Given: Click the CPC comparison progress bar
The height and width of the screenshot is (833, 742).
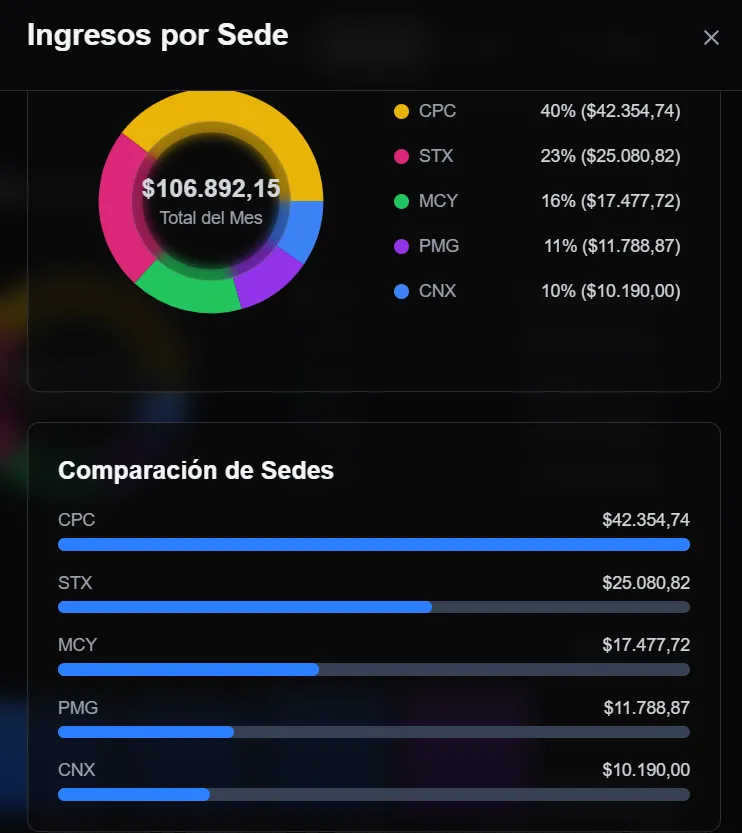Looking at the screenshot, I should pos(374,545).
